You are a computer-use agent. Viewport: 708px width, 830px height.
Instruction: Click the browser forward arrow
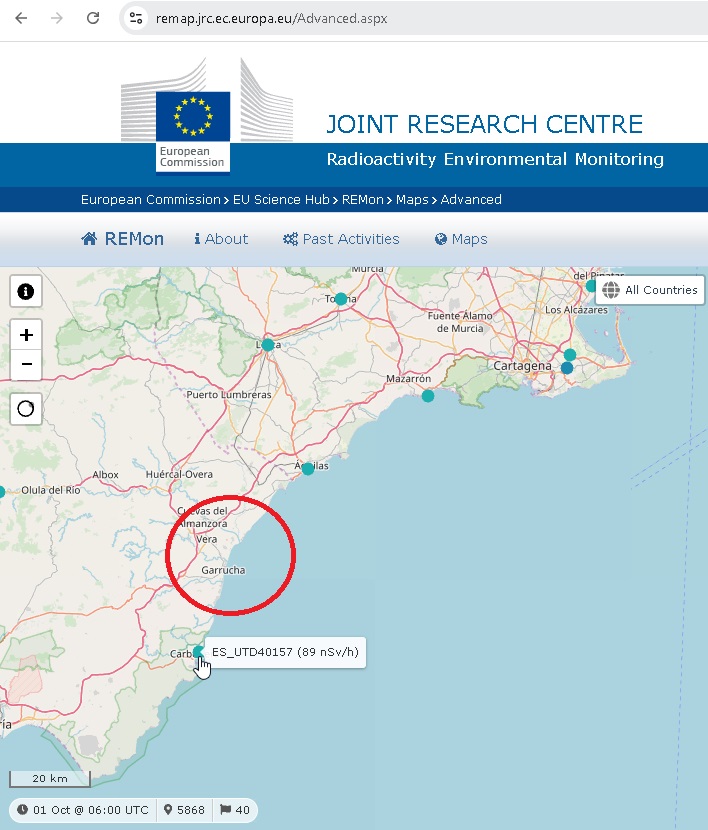click(57, 18)
